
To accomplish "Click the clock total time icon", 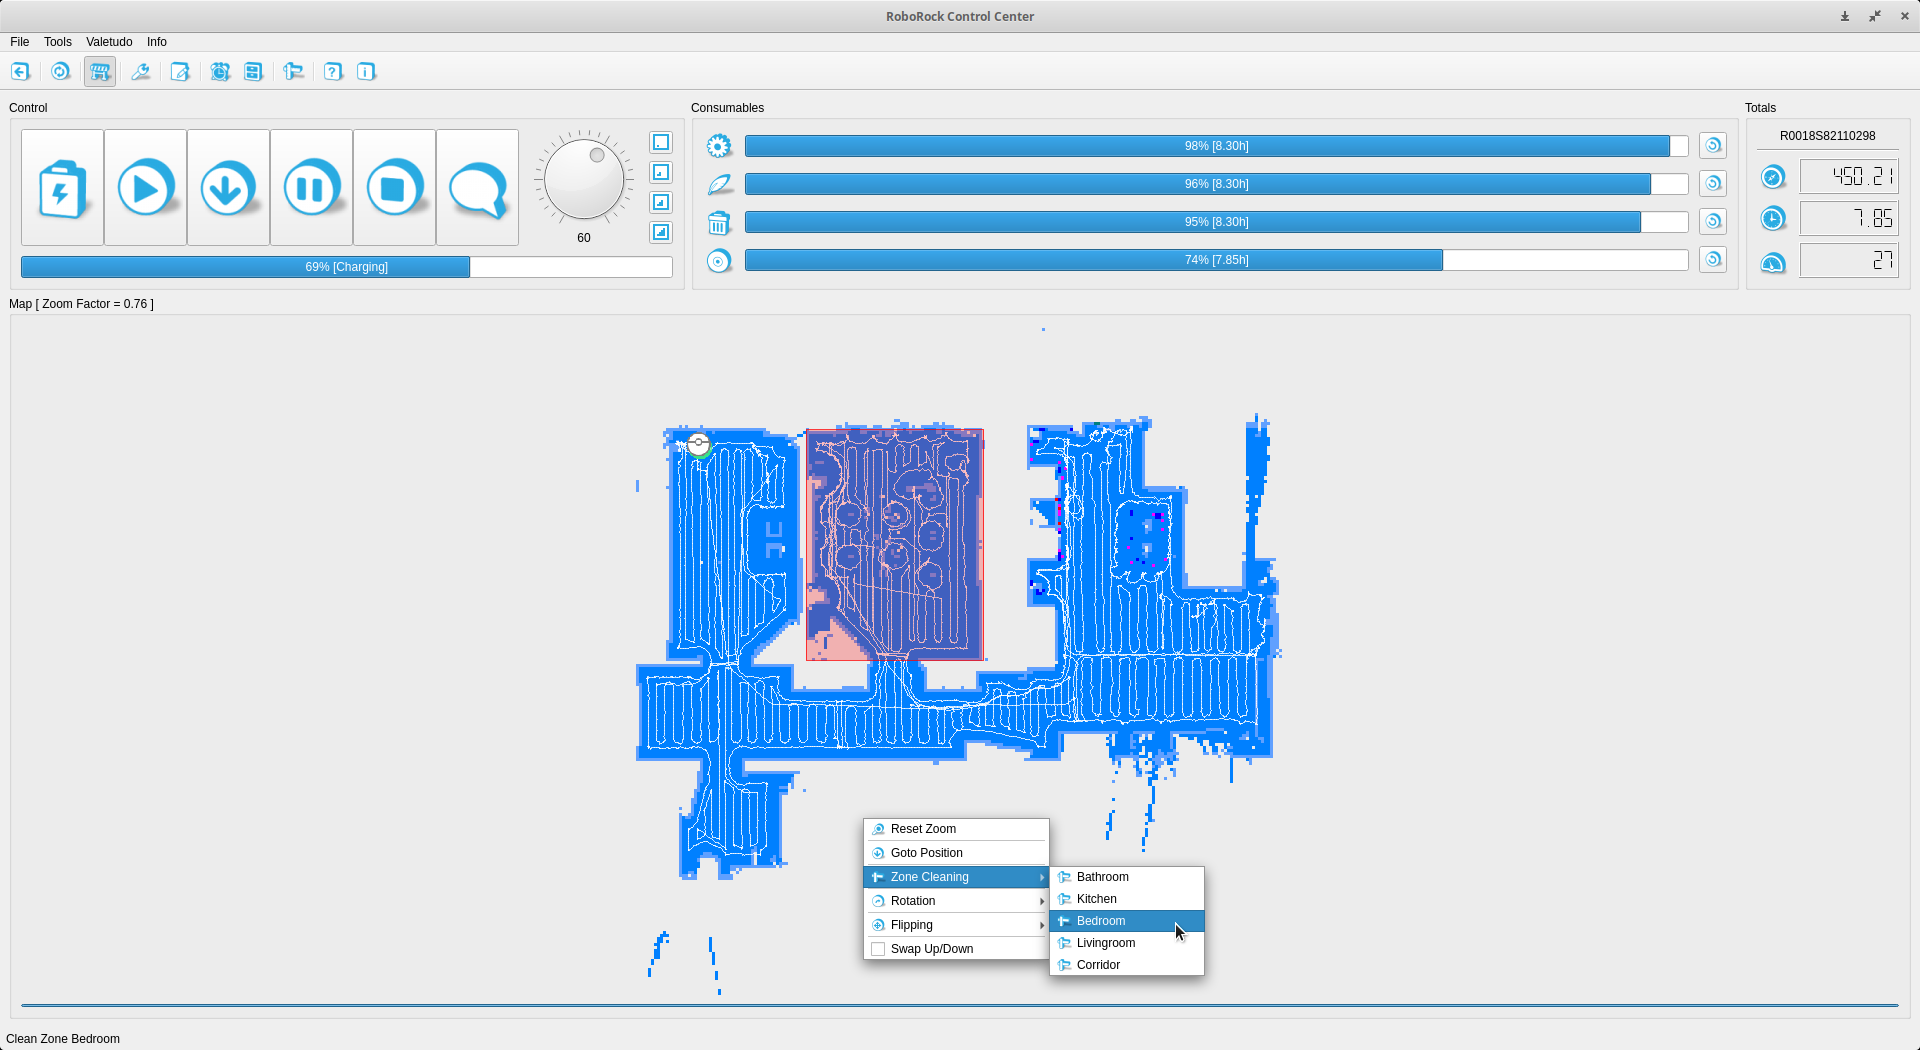I will click(x=1773, y=219).
